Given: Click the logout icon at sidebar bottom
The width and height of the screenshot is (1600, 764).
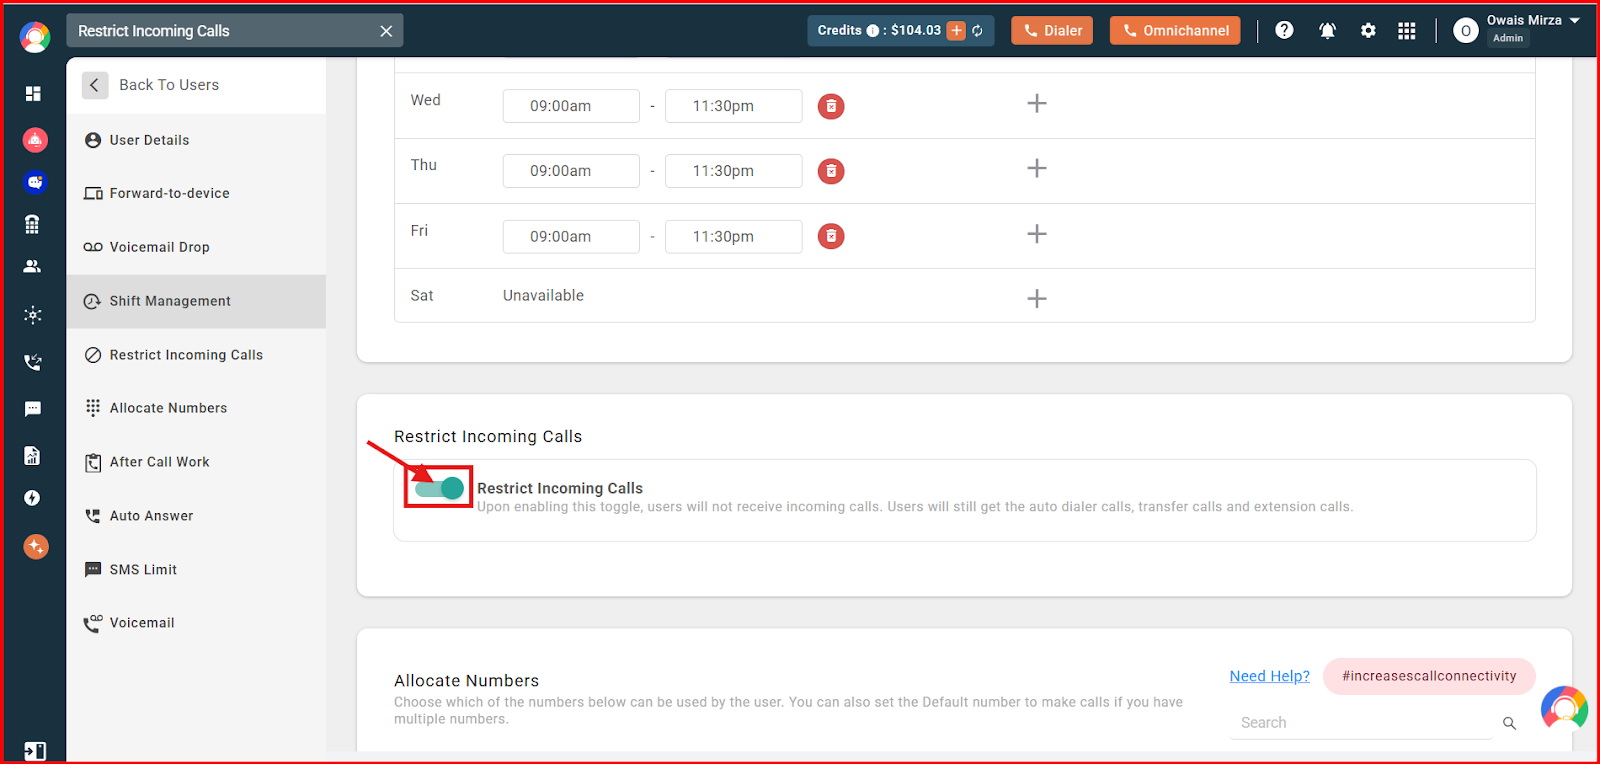Looking at the screenshot, I should pyautogui.click(x=34, y=751).
